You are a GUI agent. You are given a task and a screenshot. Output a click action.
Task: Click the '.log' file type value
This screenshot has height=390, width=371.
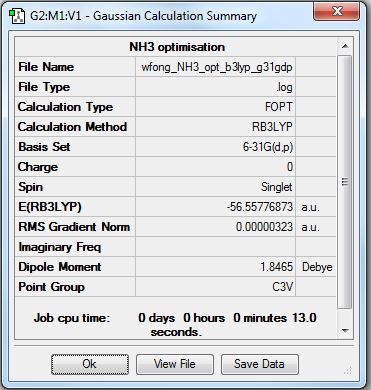click(x=284, y=87)
